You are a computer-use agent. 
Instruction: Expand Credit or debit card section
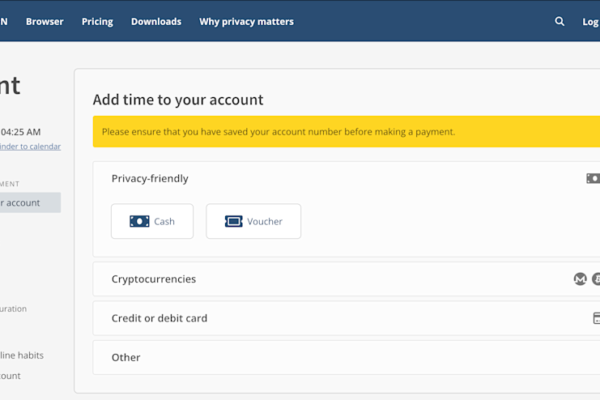[159, 318]
